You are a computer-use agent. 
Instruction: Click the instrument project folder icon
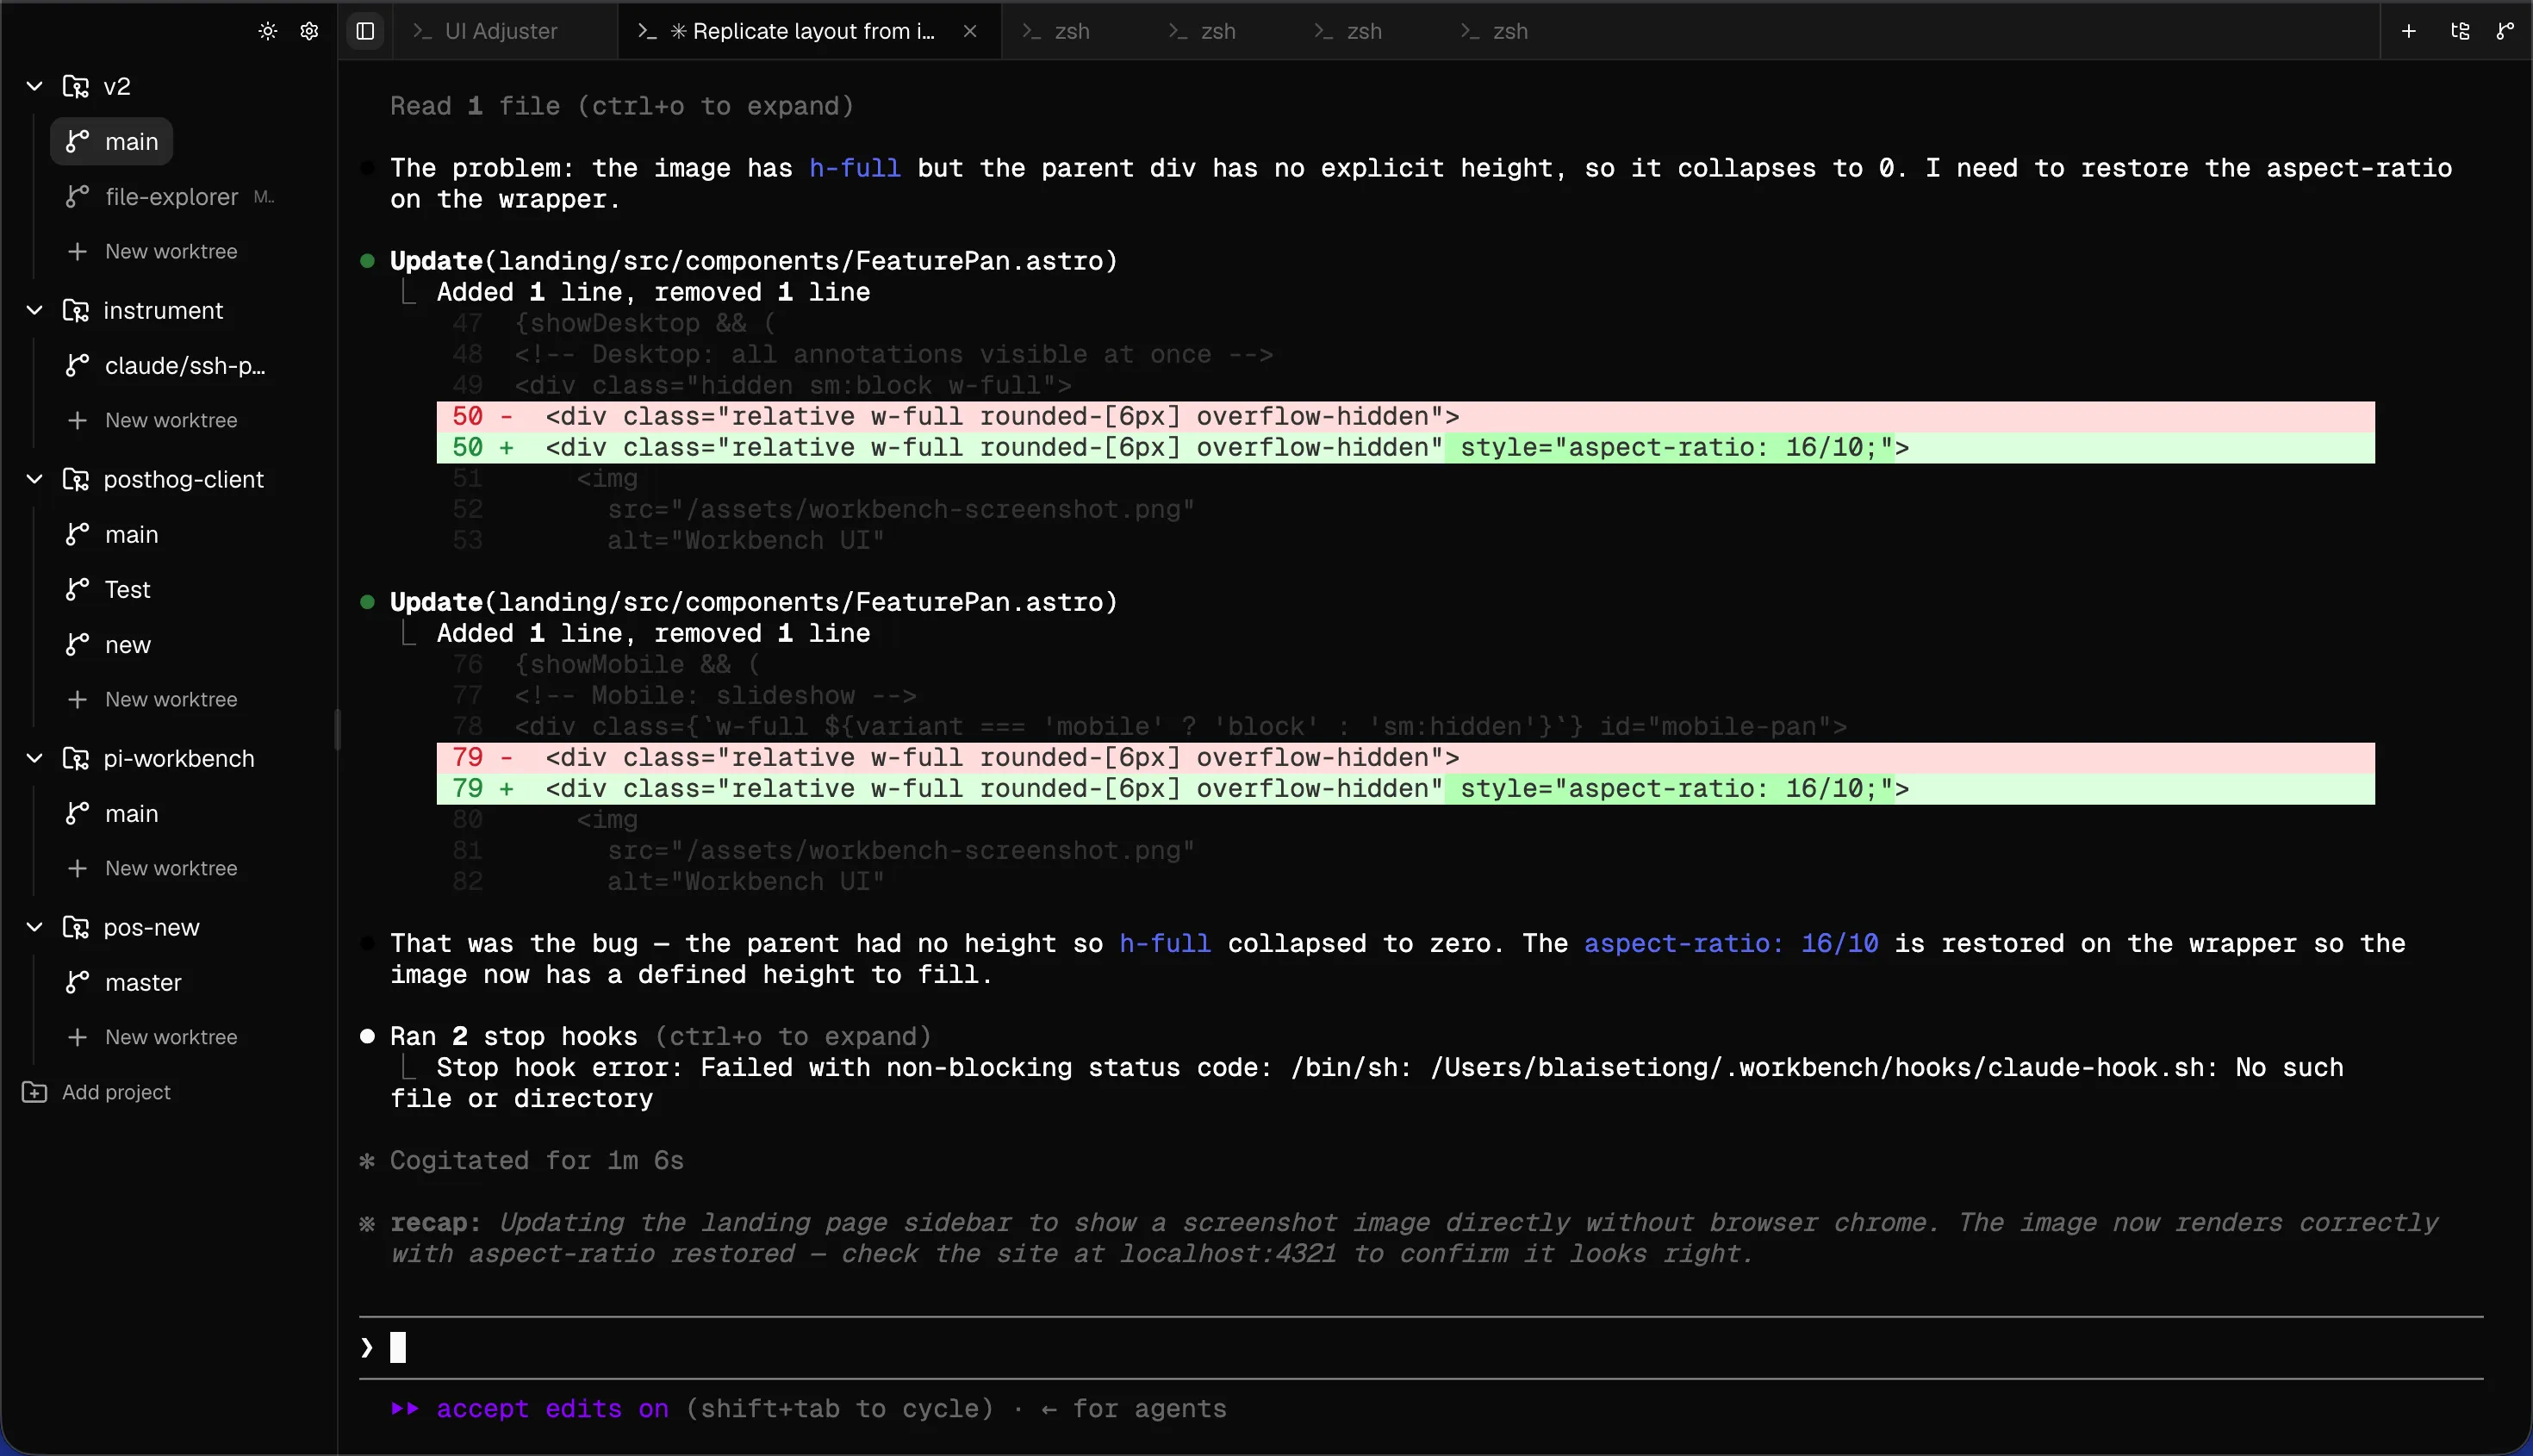pos(76,310)
